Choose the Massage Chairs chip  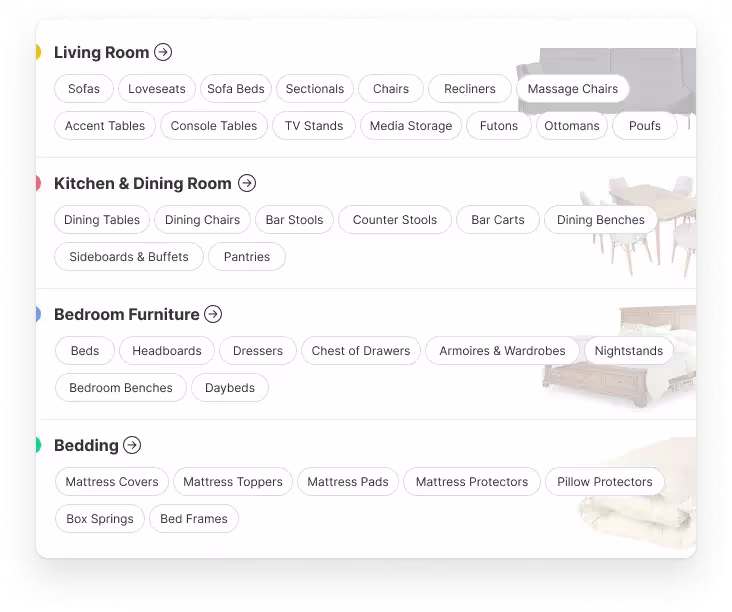572,89
